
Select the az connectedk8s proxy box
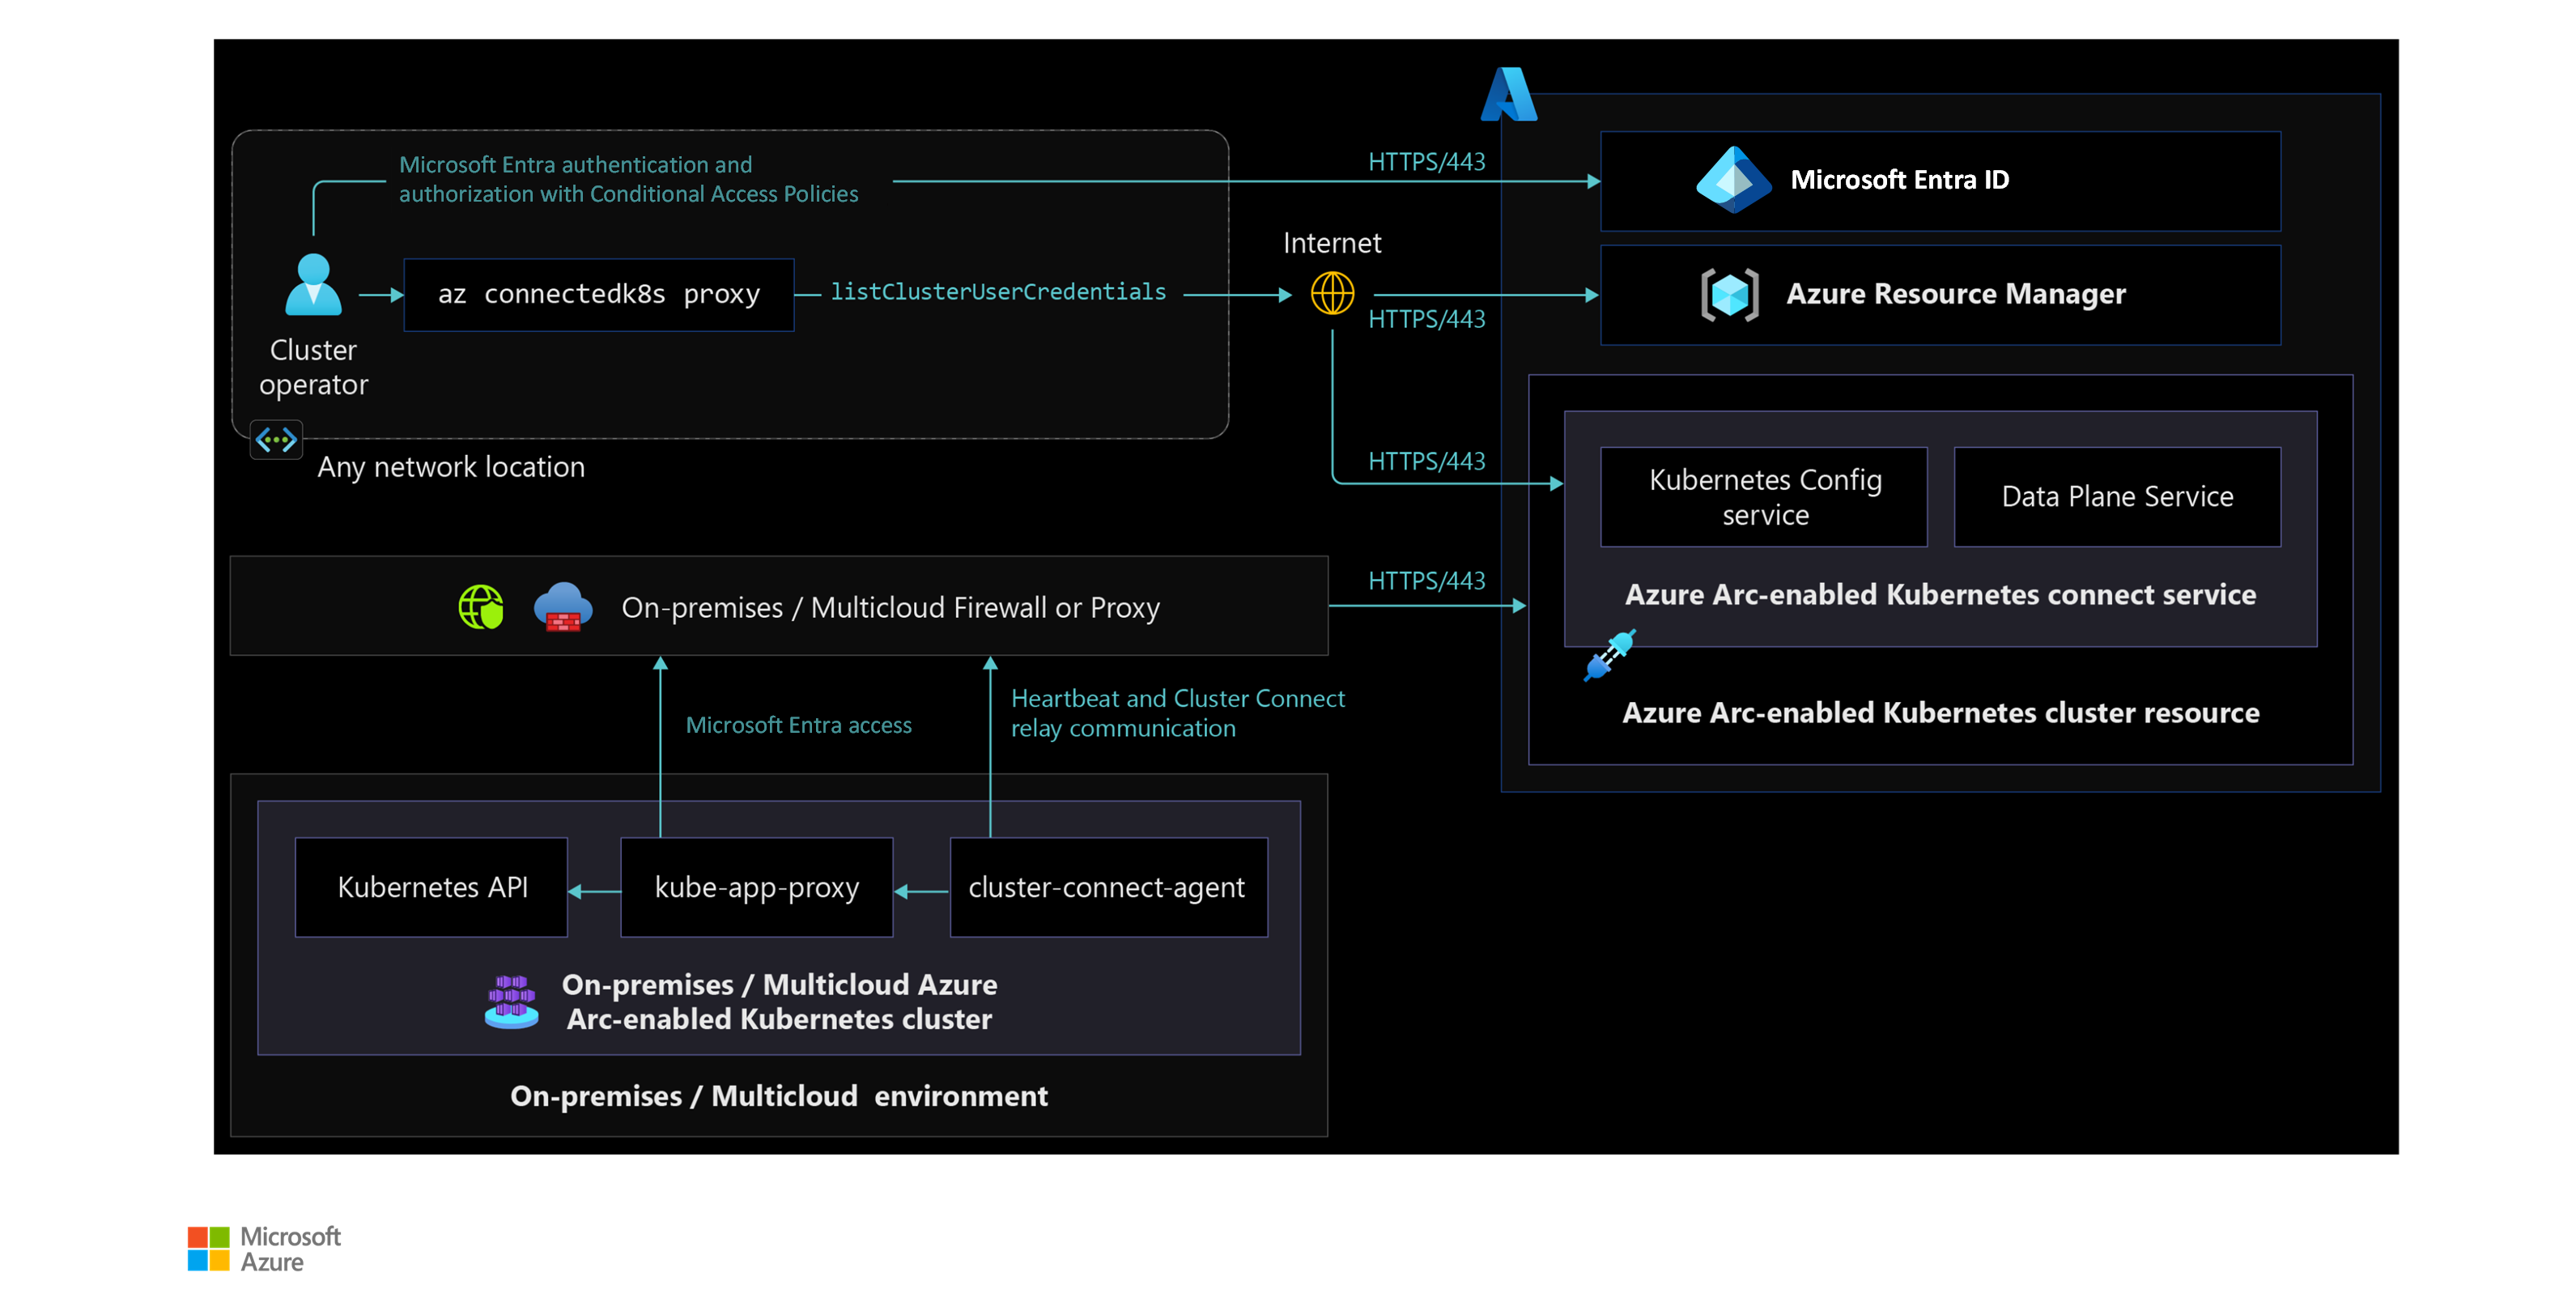pyautogui.click(x=599, y=295)
